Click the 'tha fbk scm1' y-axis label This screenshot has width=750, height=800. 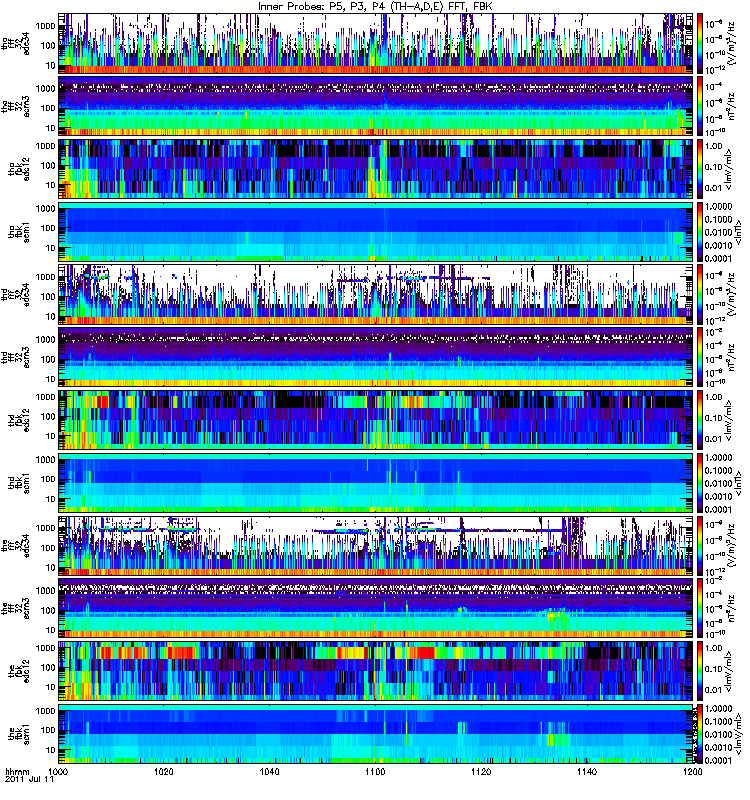(19, 232)
